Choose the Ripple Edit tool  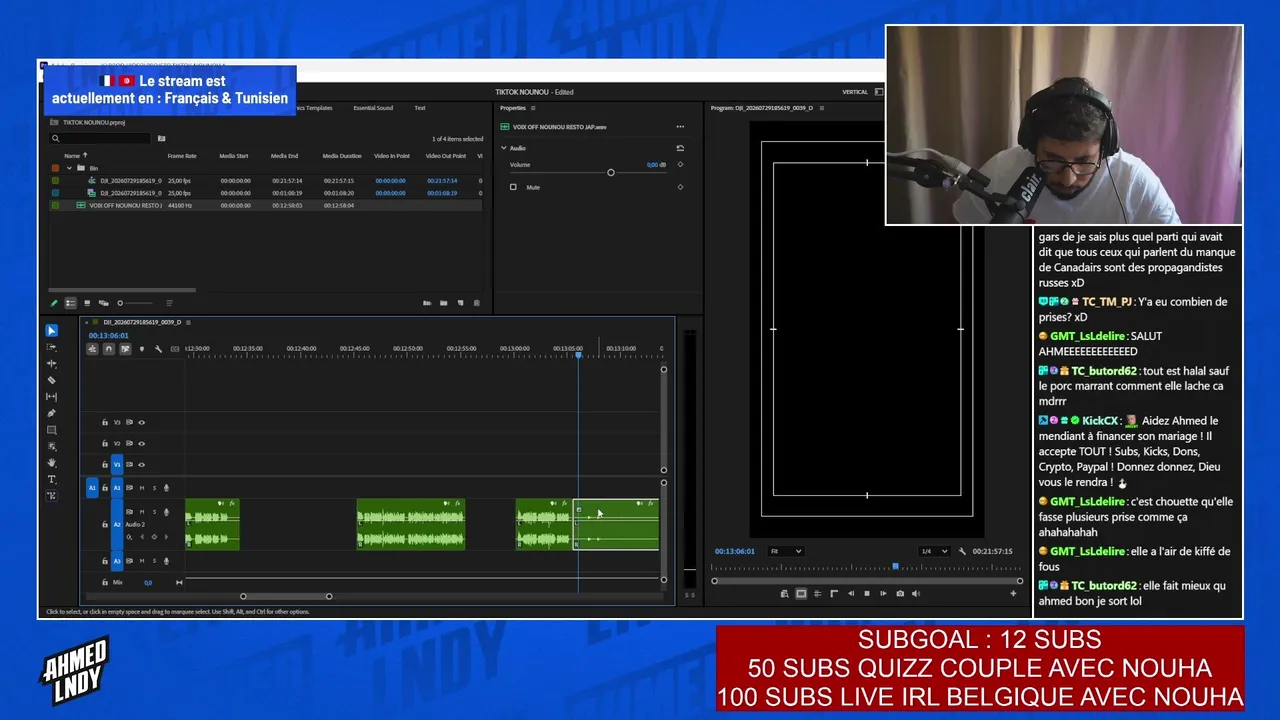[x=52, y=364]
